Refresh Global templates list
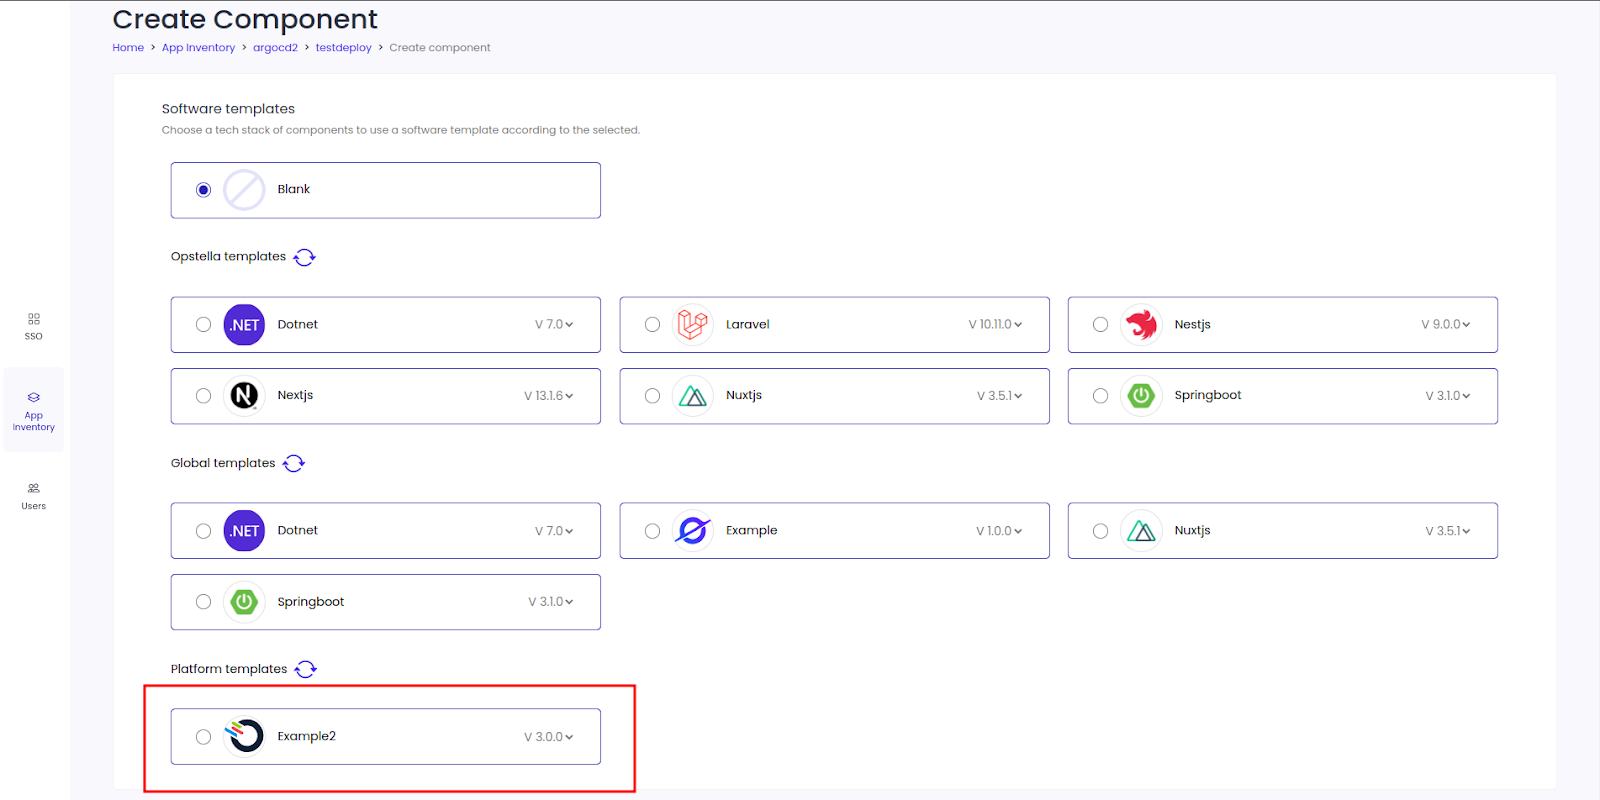 click(x=294, y=463)
